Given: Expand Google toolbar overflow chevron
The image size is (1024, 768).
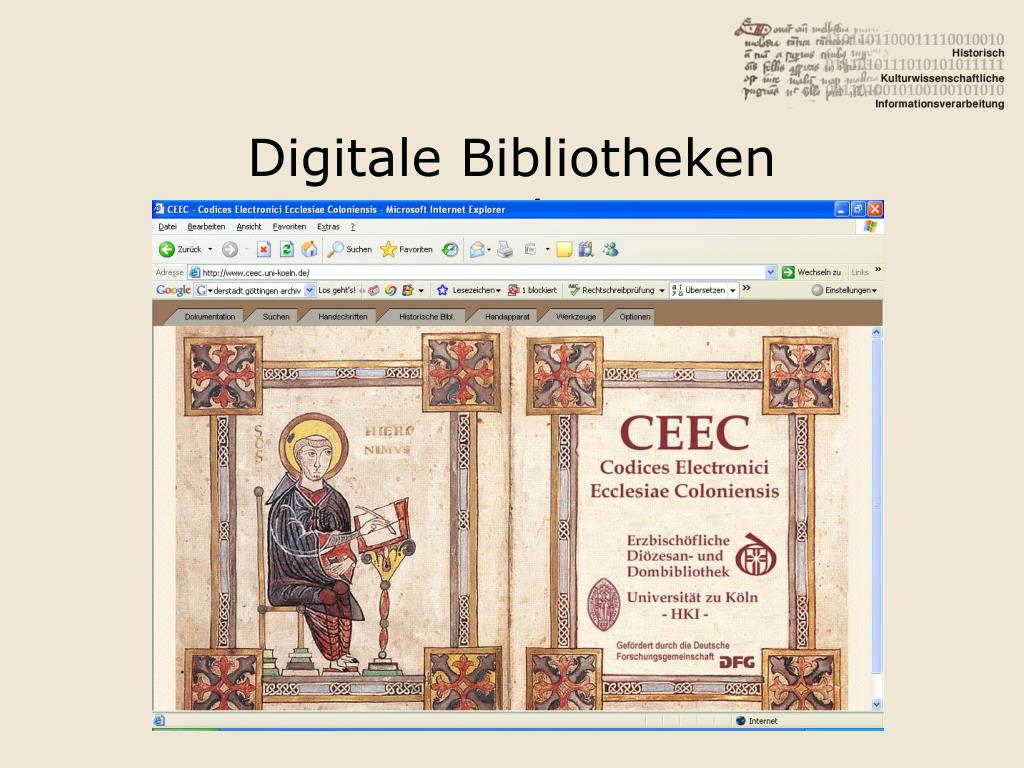Looking at the screenshot, I should (746, 287).
